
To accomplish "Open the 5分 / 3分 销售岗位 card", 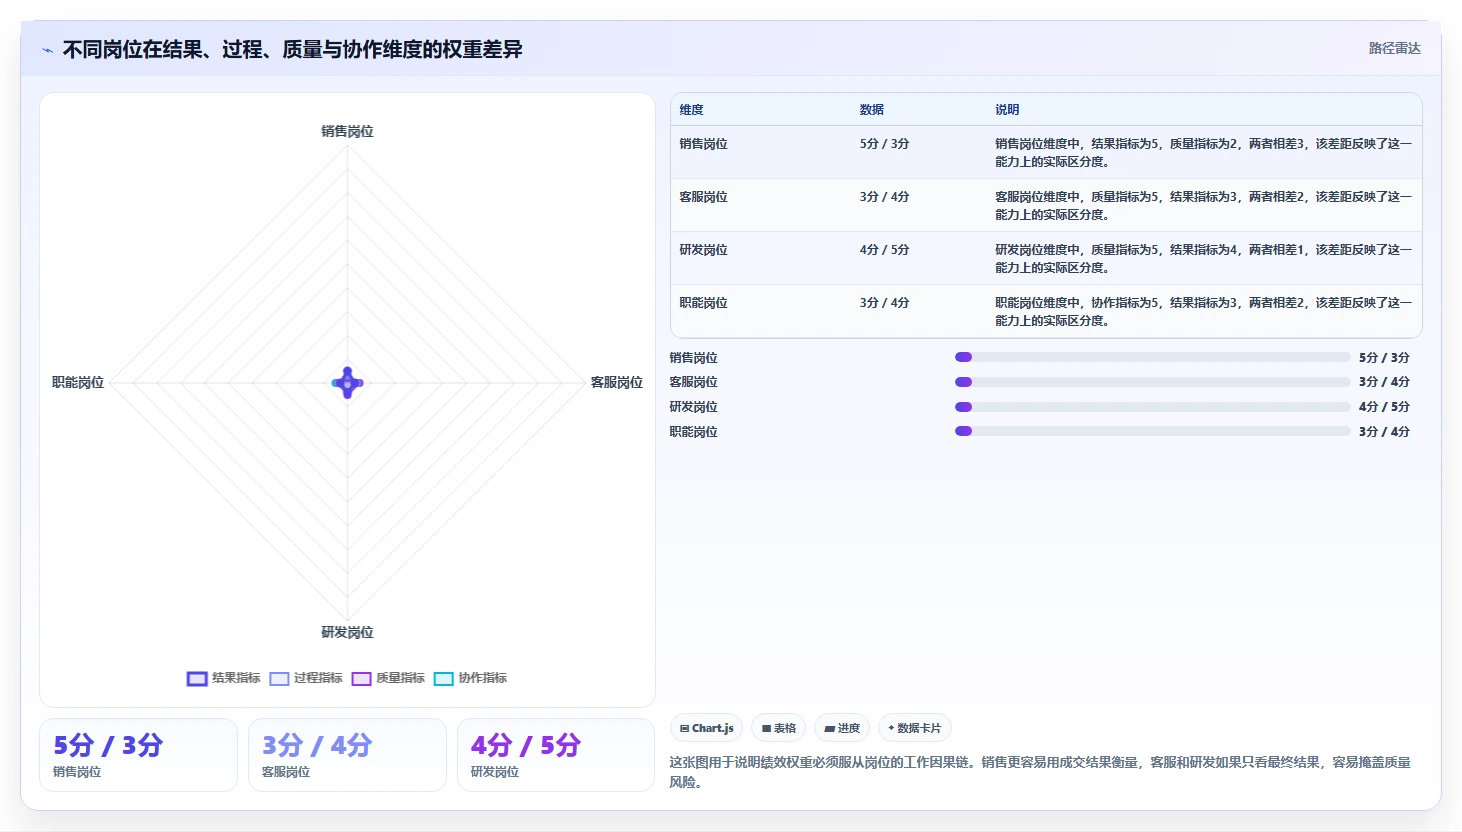I will coord(138,755).
